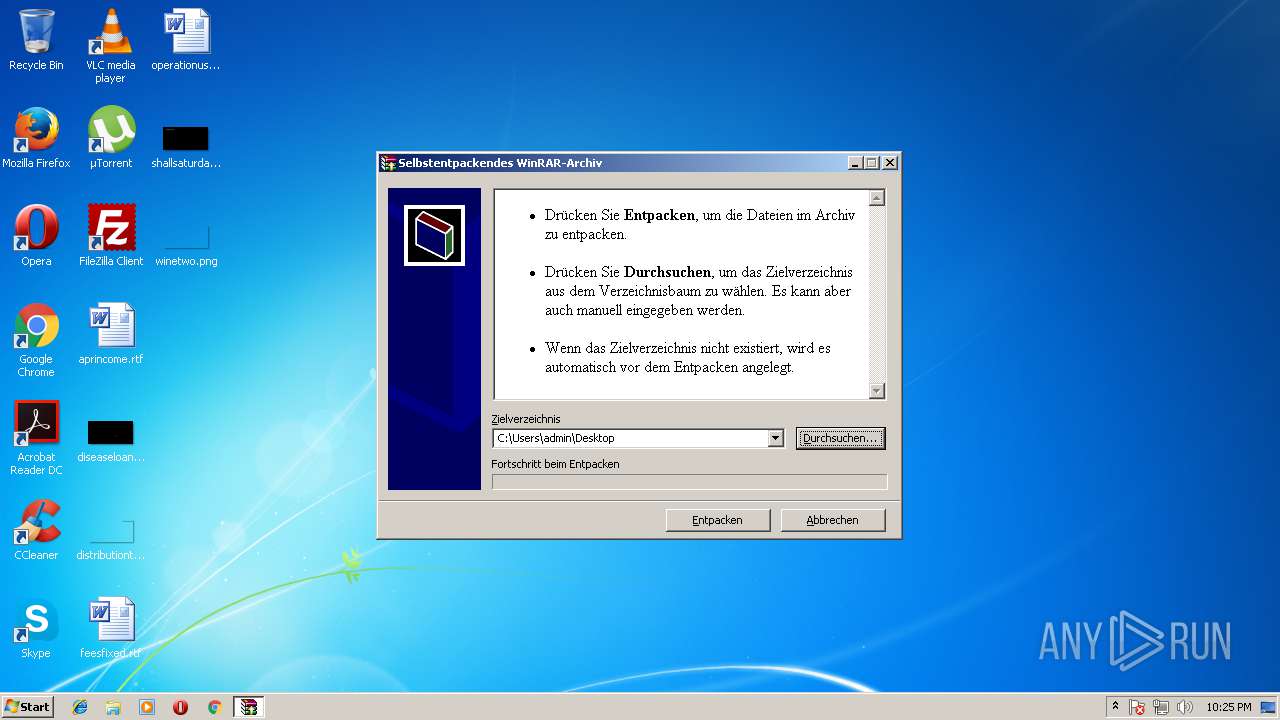Open feesfixed.rtf document icon
1280x720 pixels.
[x=110, y=628]
